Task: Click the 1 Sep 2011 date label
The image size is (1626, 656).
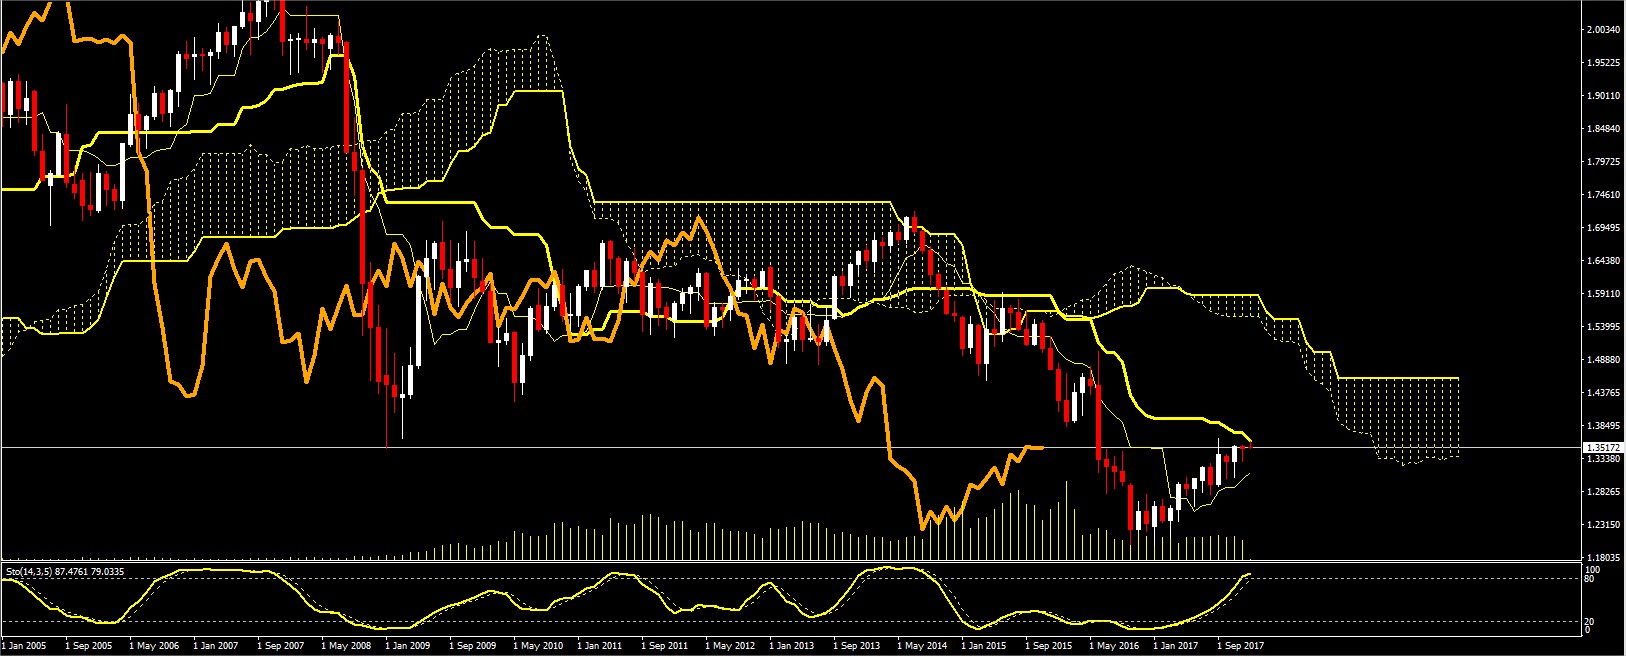Action: click(x=663, y=647)
